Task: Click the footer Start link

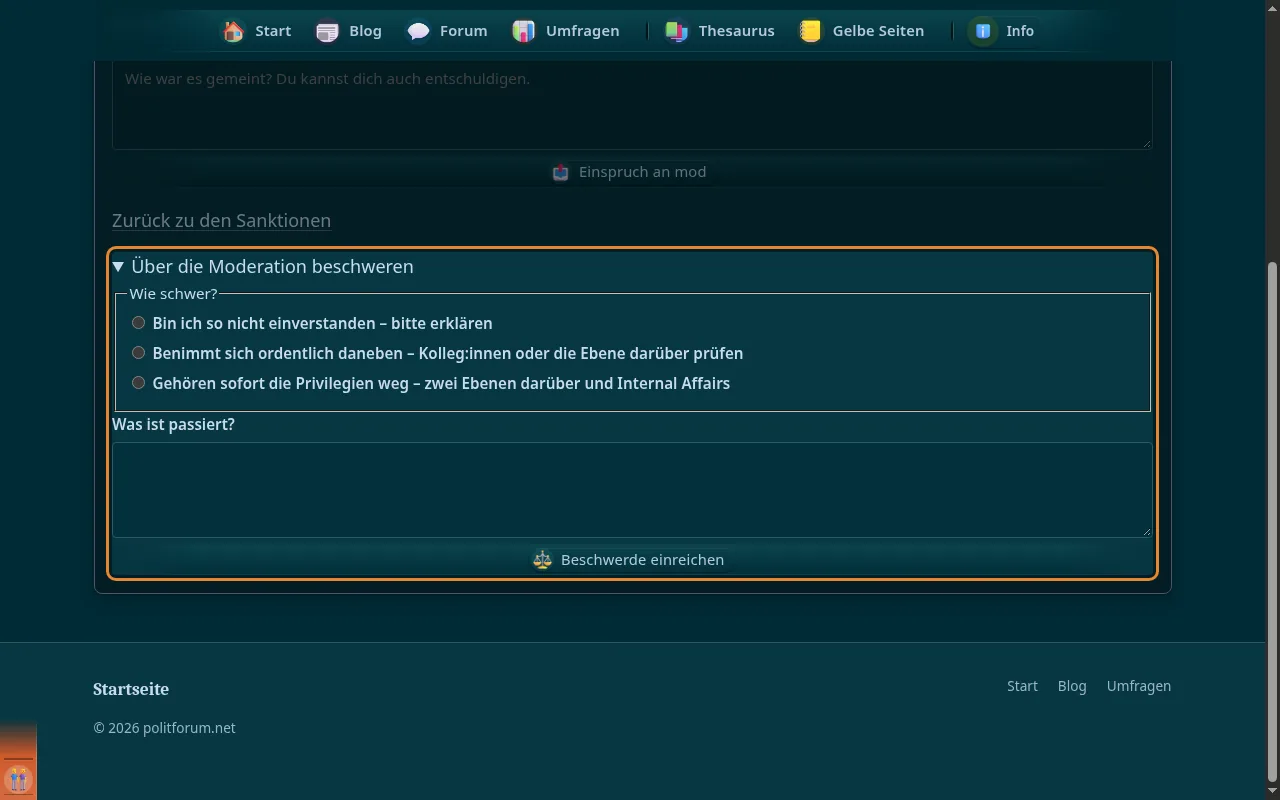Action: 1022,686
